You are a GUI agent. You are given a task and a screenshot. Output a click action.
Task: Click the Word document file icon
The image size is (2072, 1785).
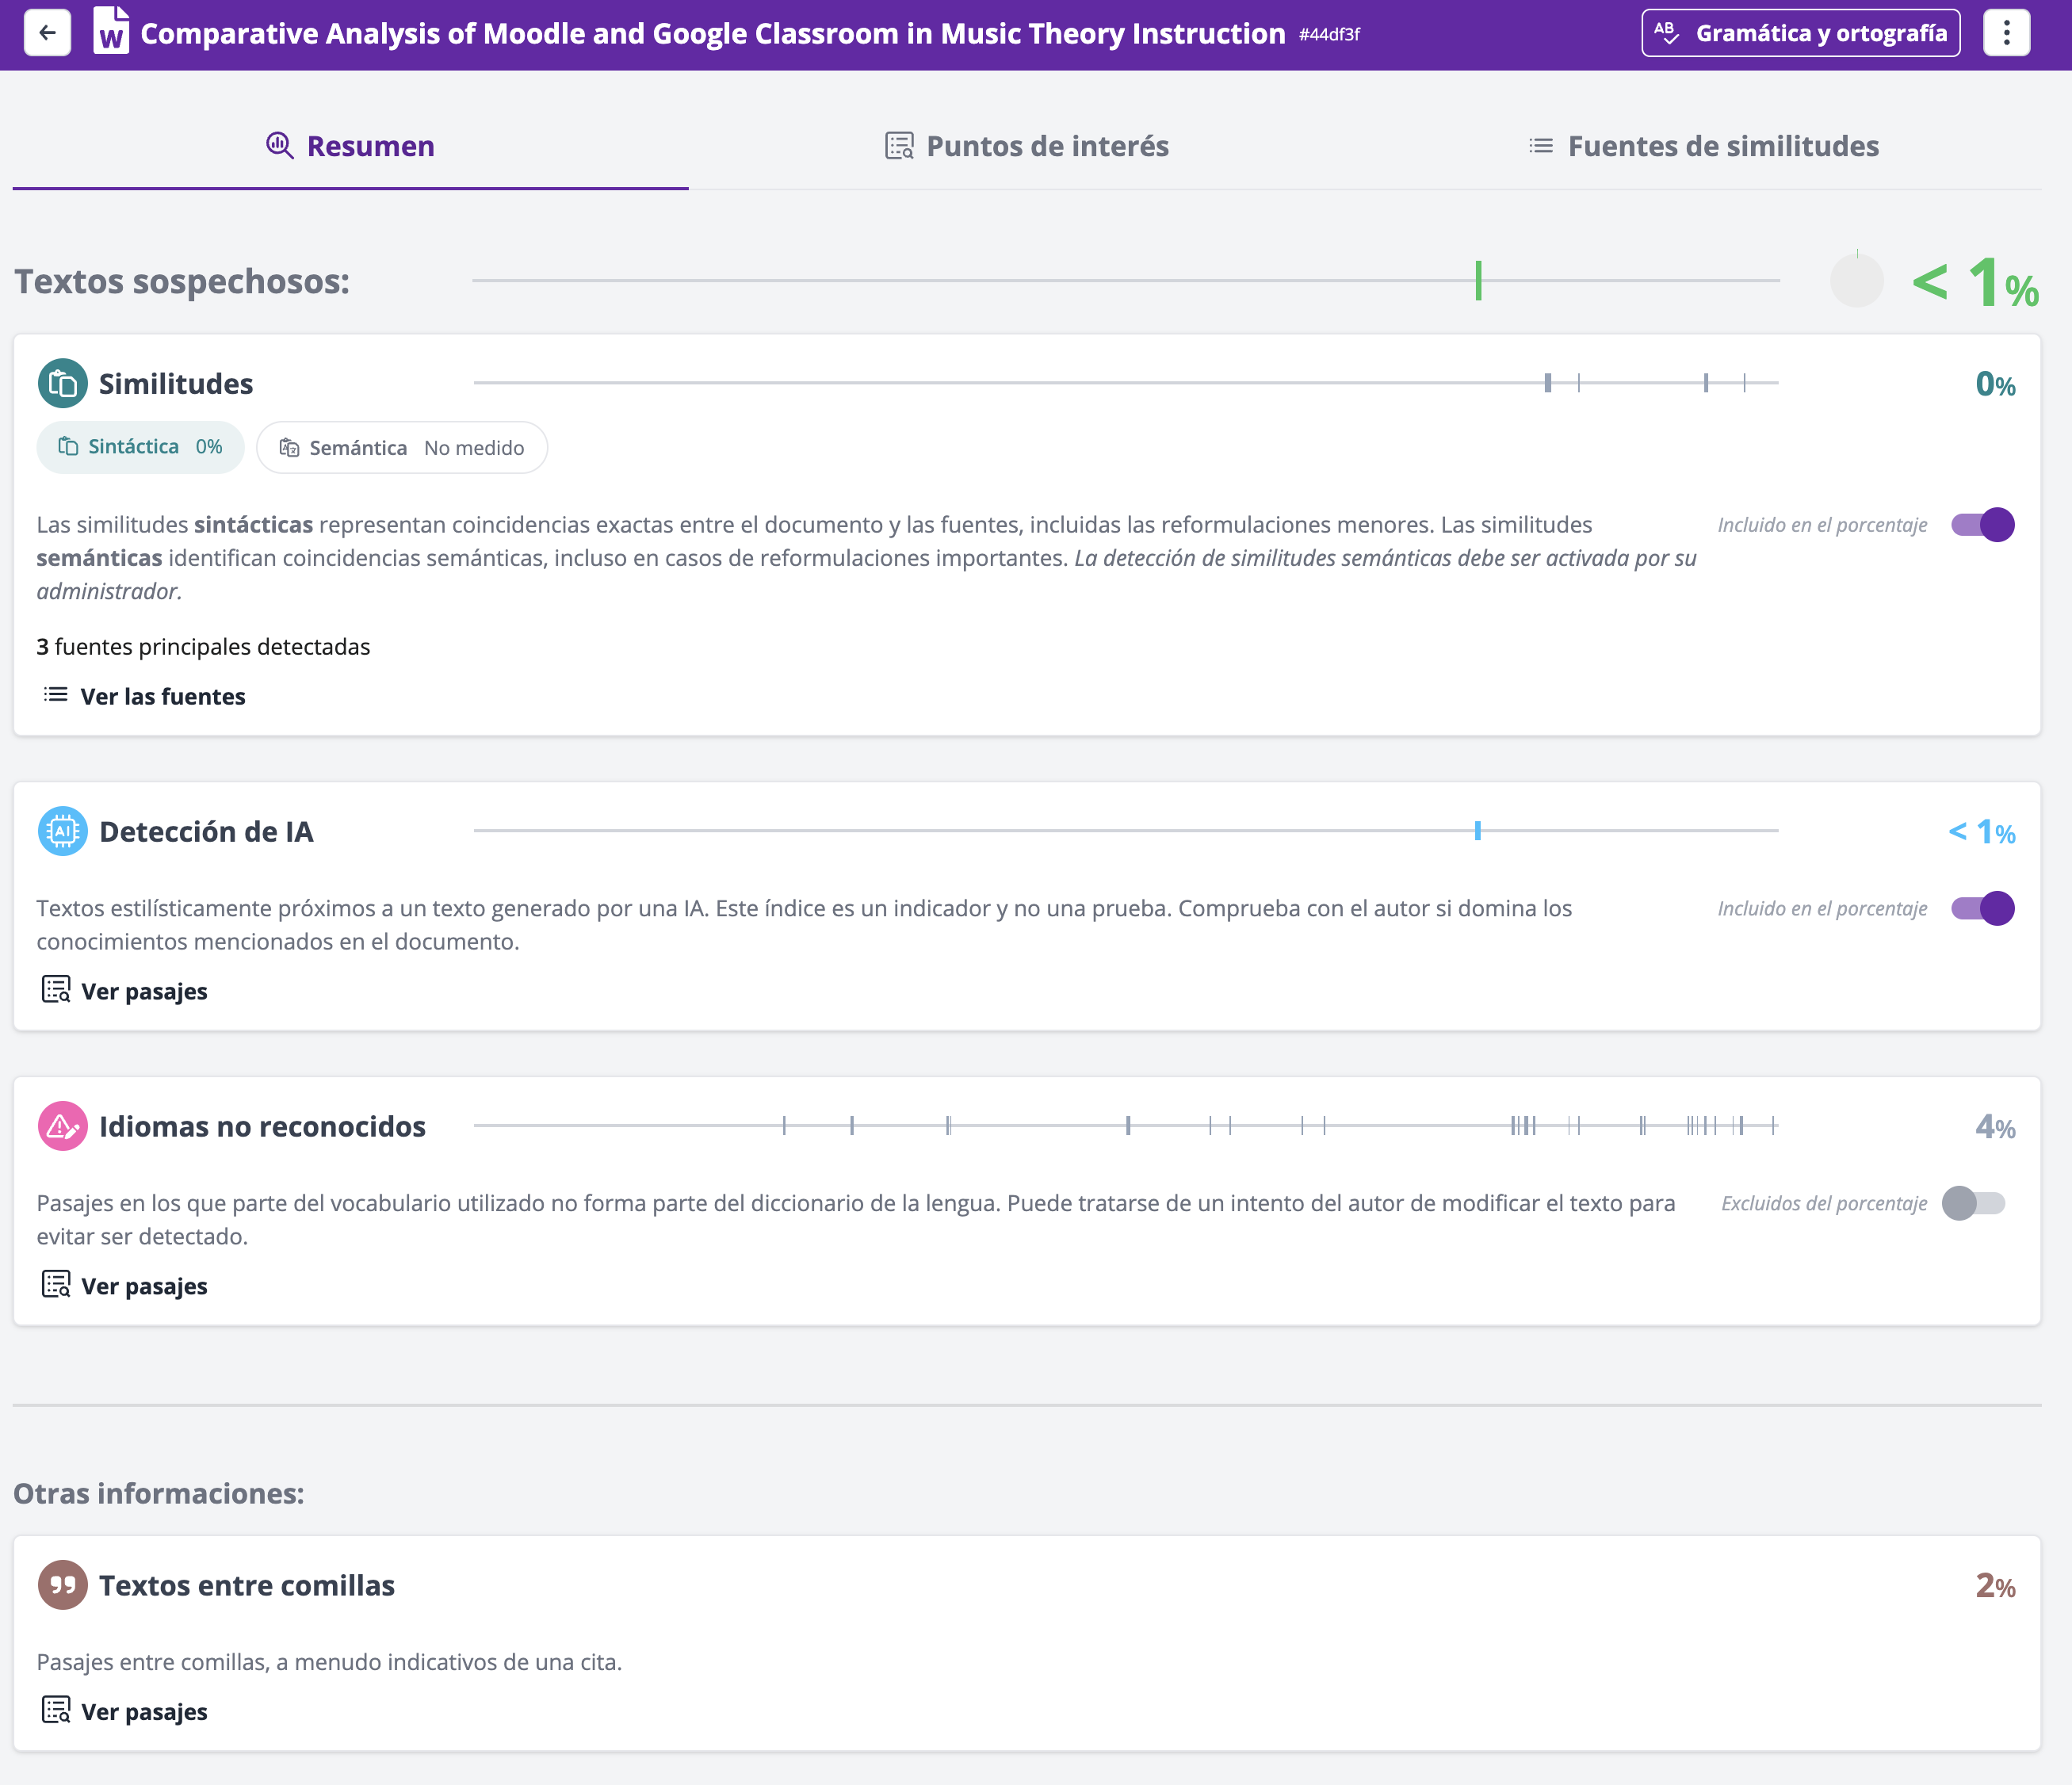[111, 32]
